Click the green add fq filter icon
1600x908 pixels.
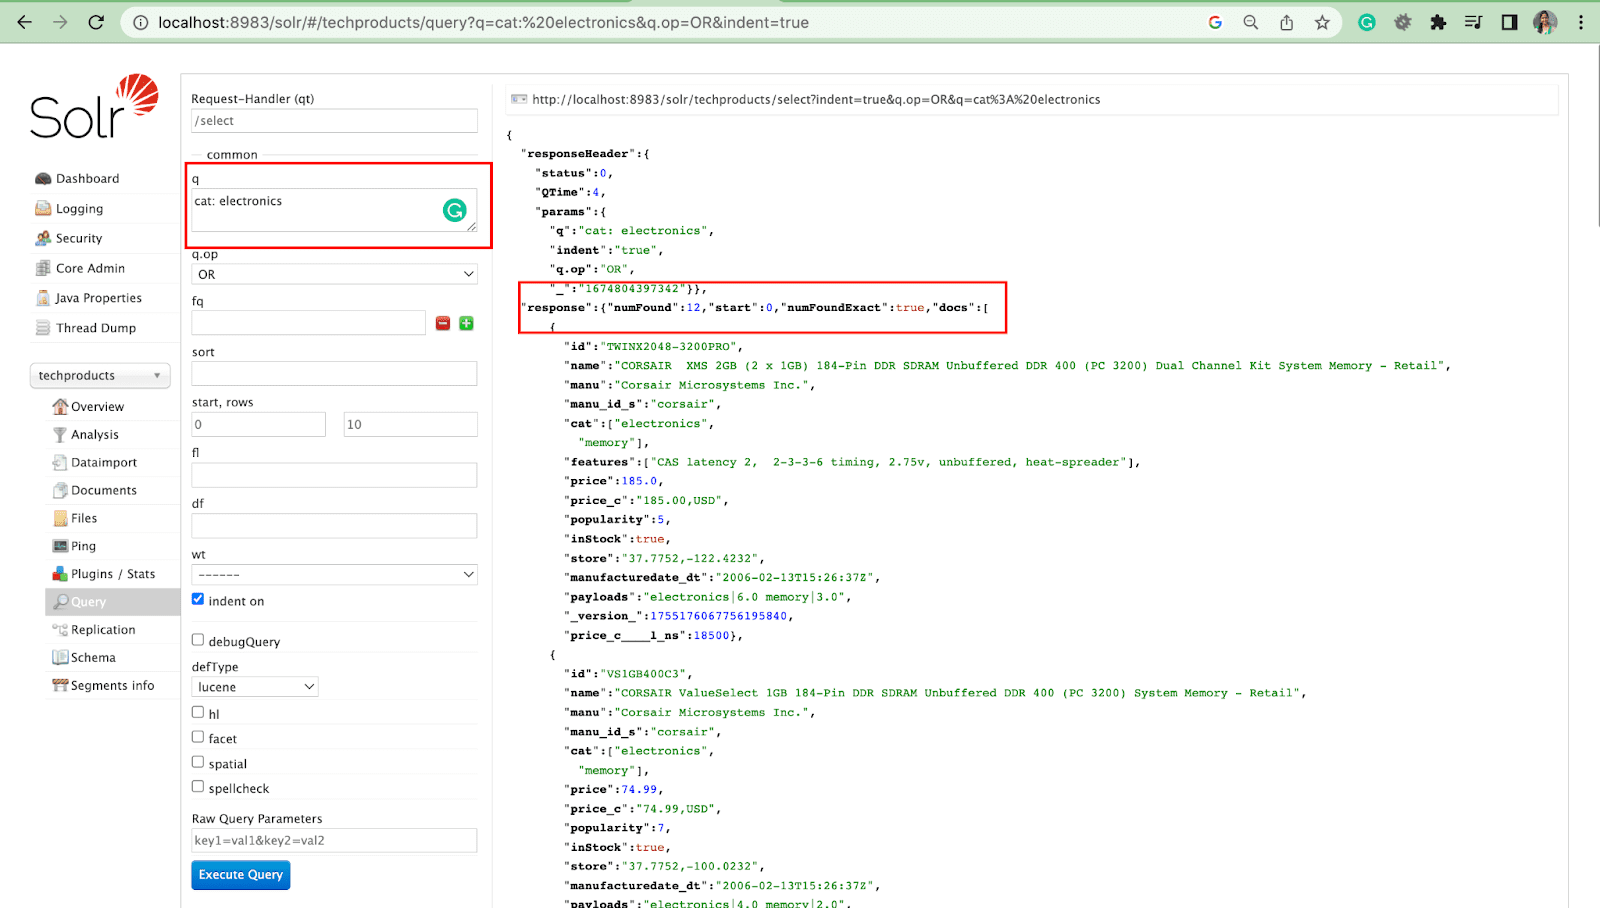click(466, 323)
